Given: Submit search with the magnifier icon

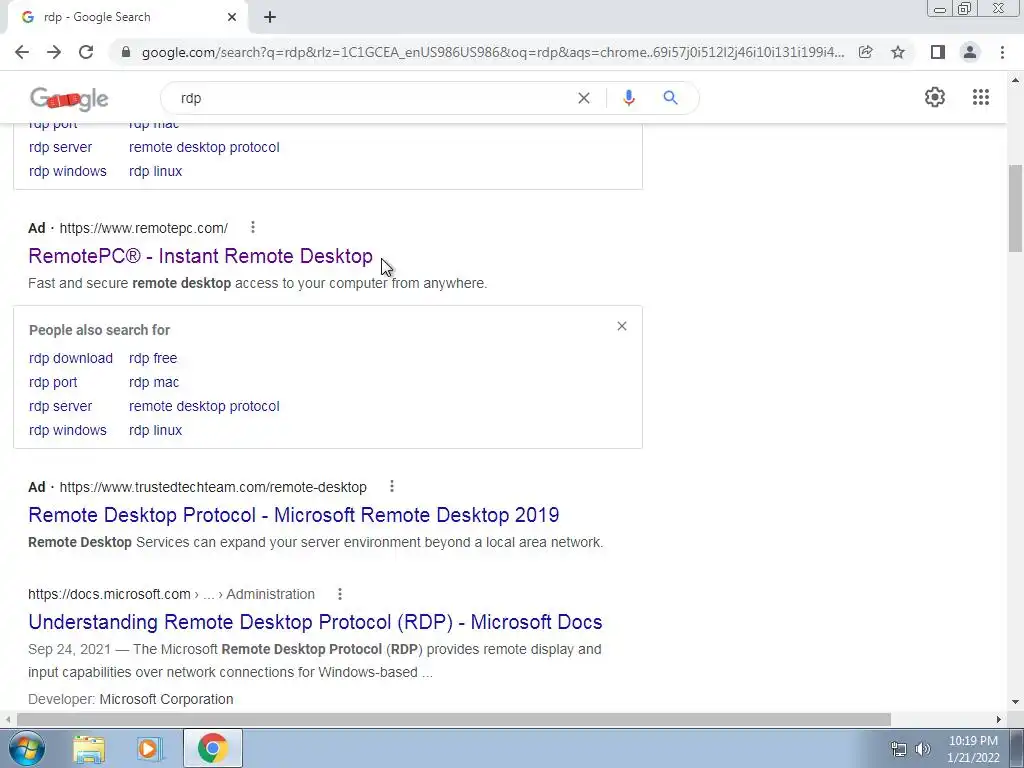Looking at the screenshot, I should pyautogui.click(x=670, y=98).
